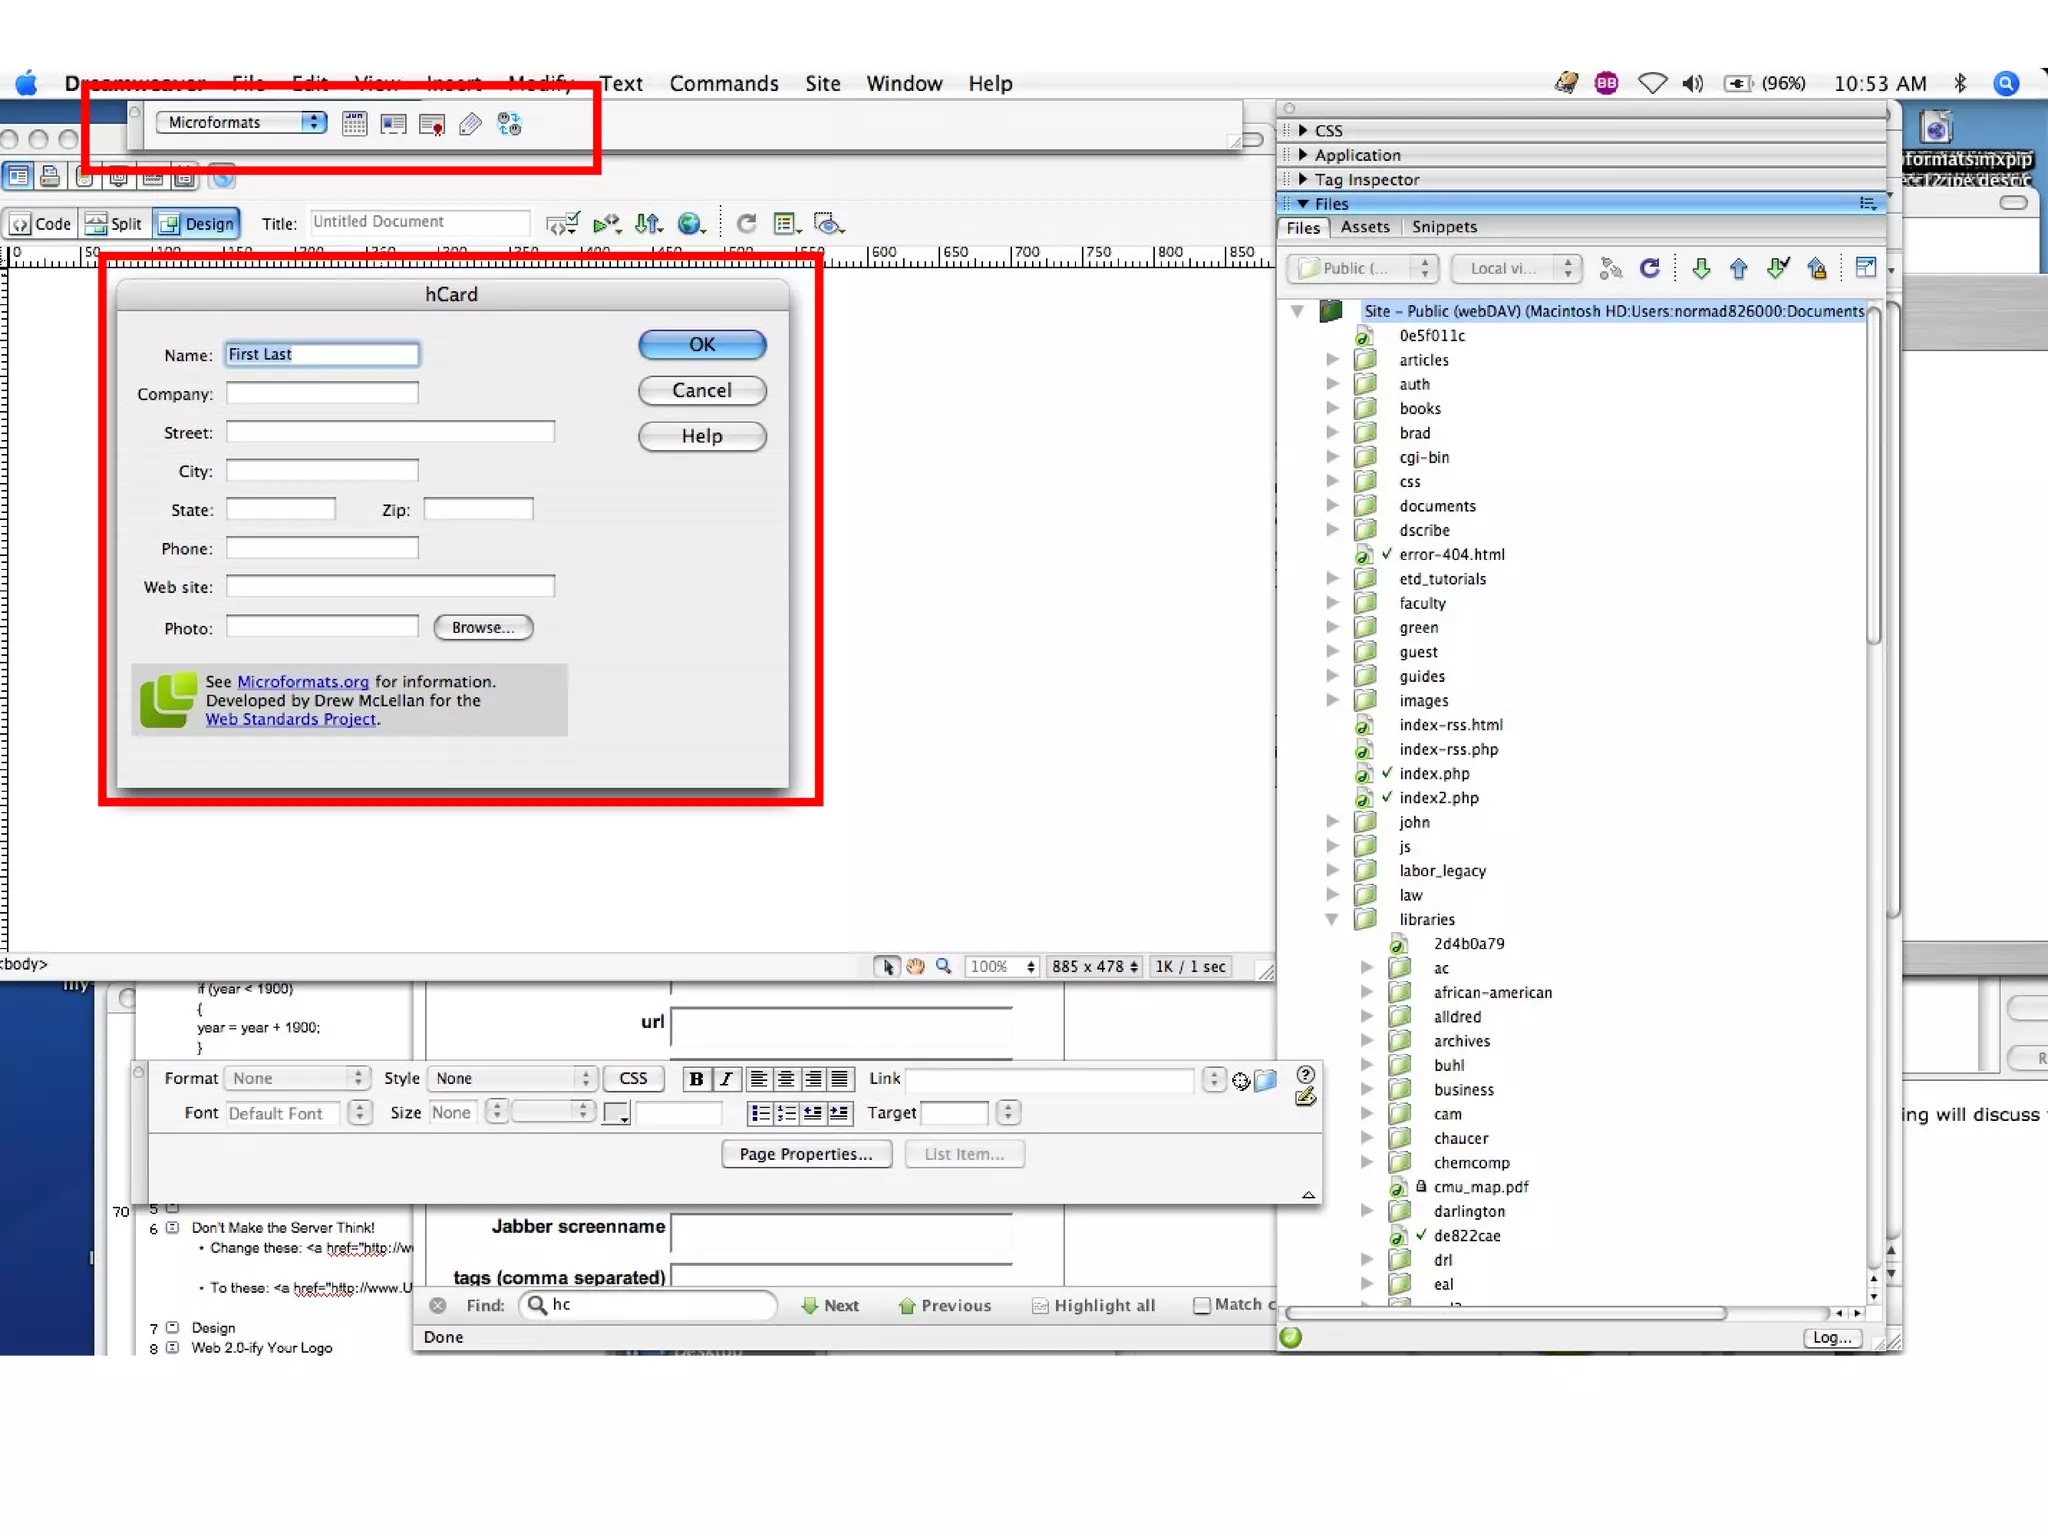Click the hCalendar icon in Microformats toolbar
2048x1536 pixels.
pos(354,123)
